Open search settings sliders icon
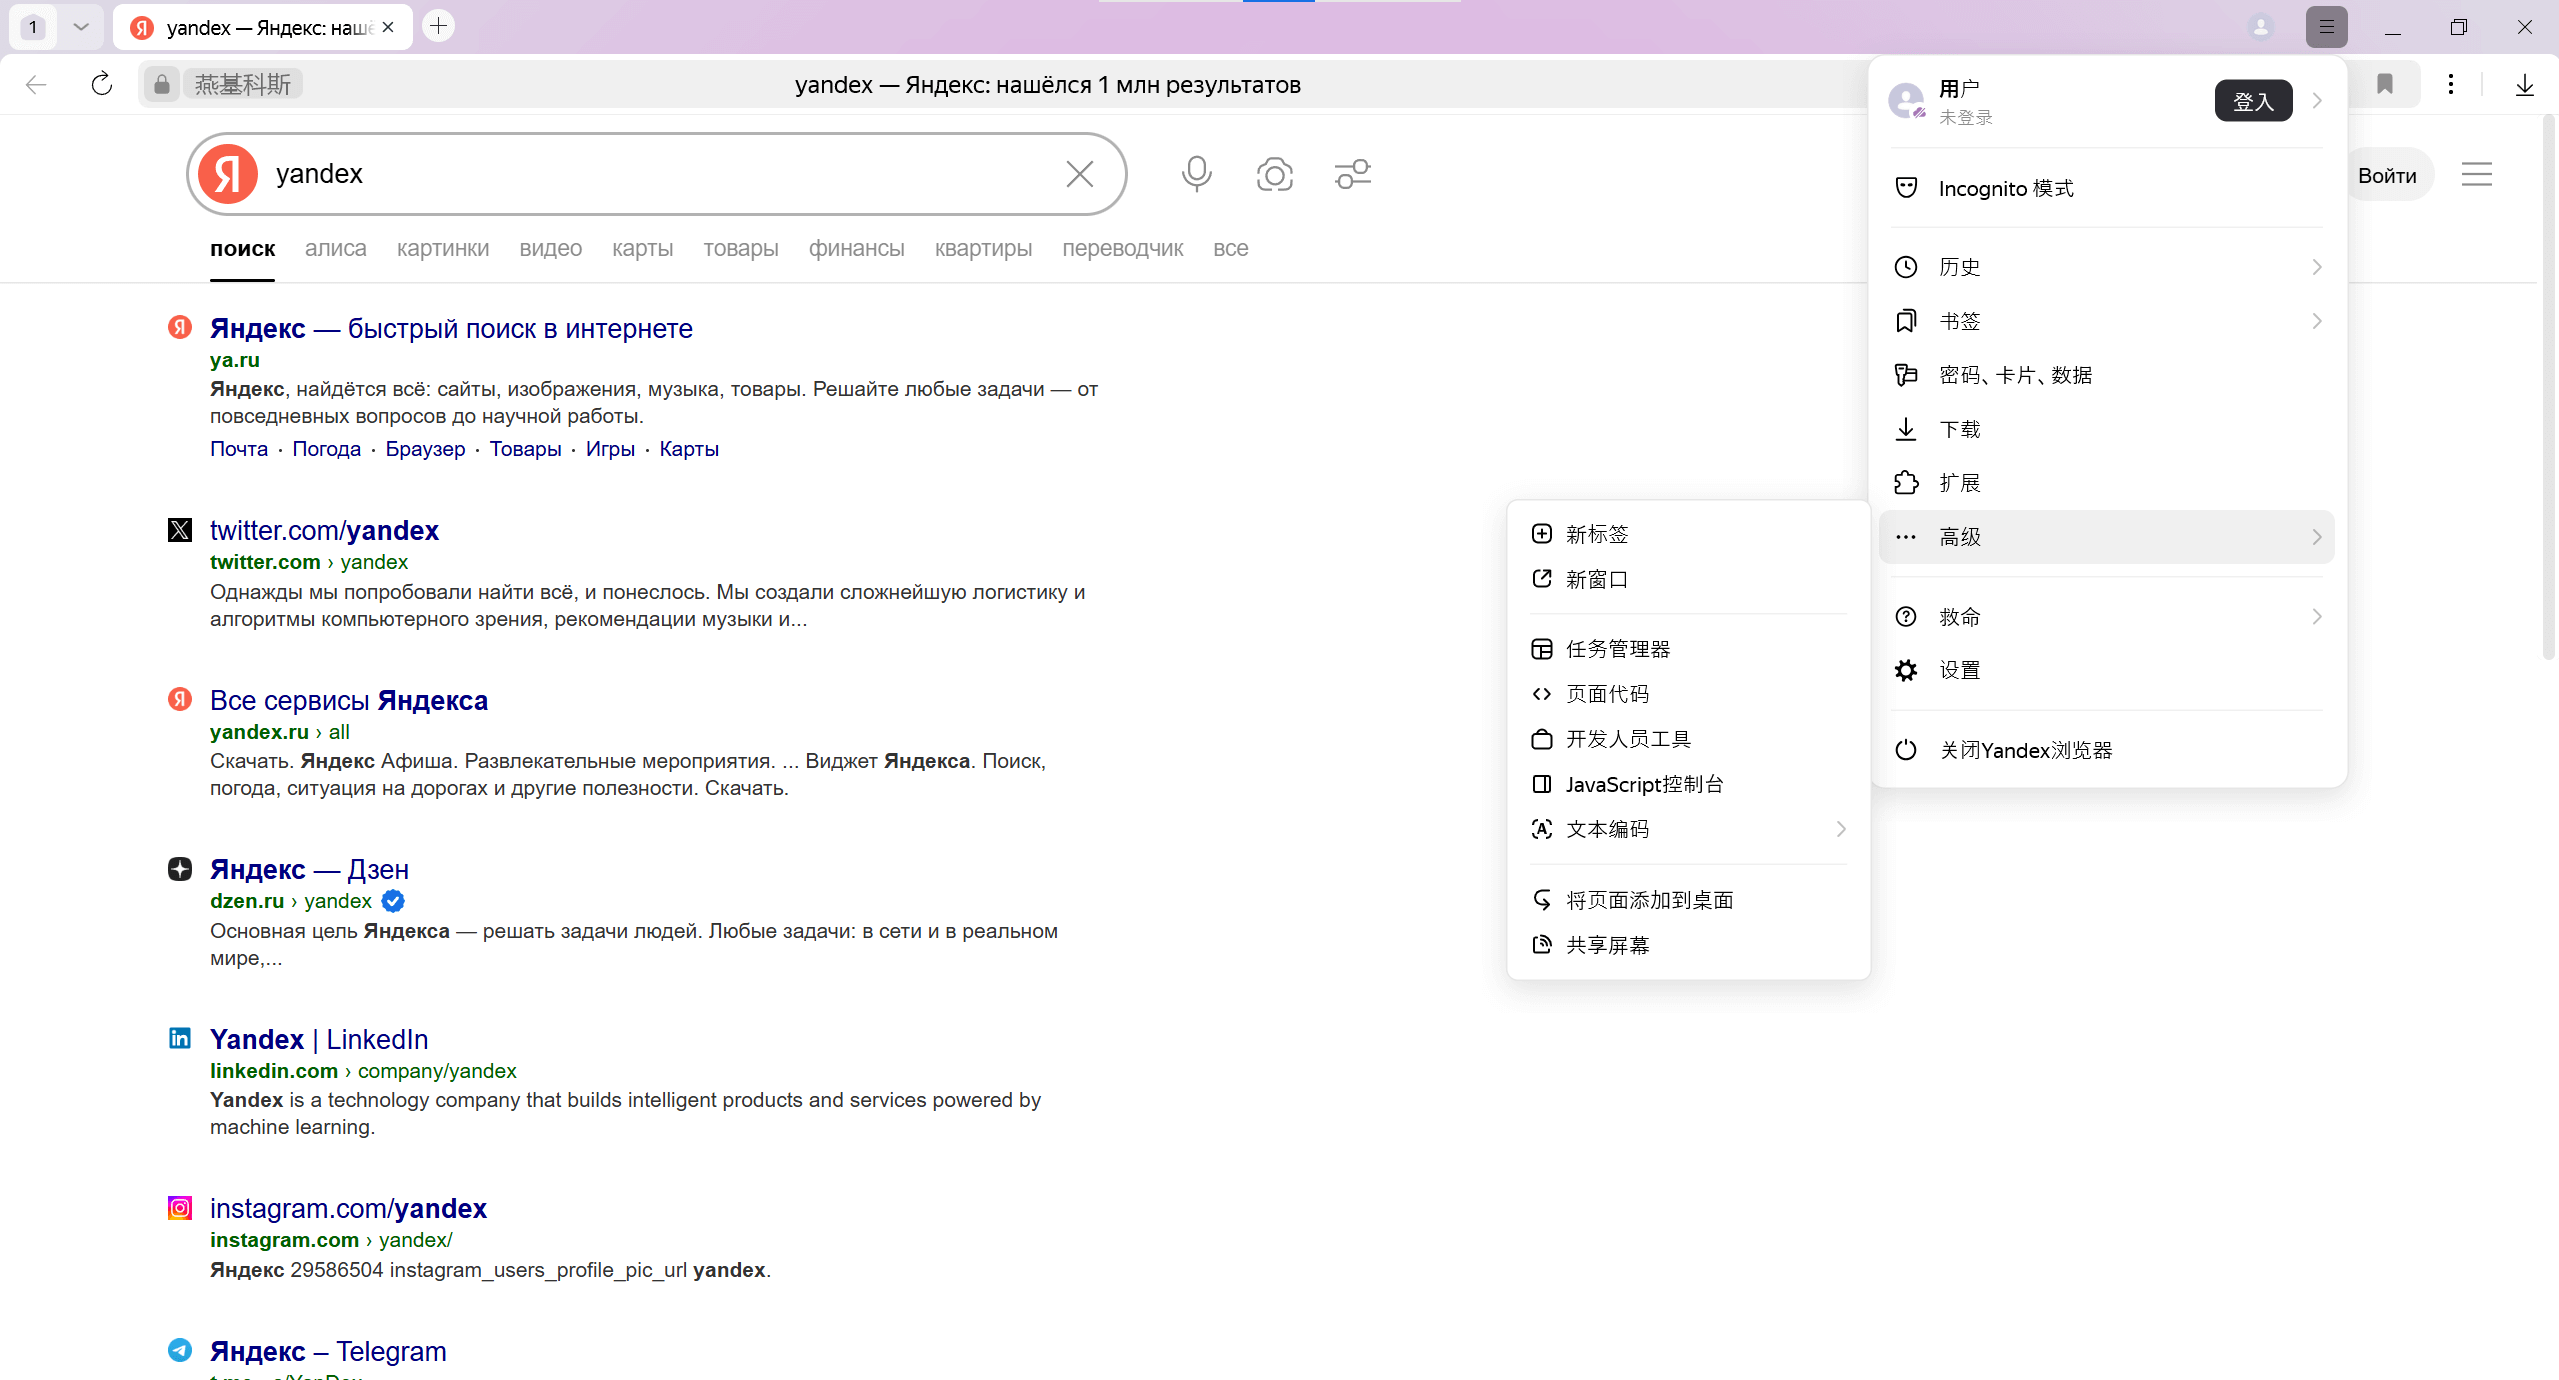 pos(1352,174)
